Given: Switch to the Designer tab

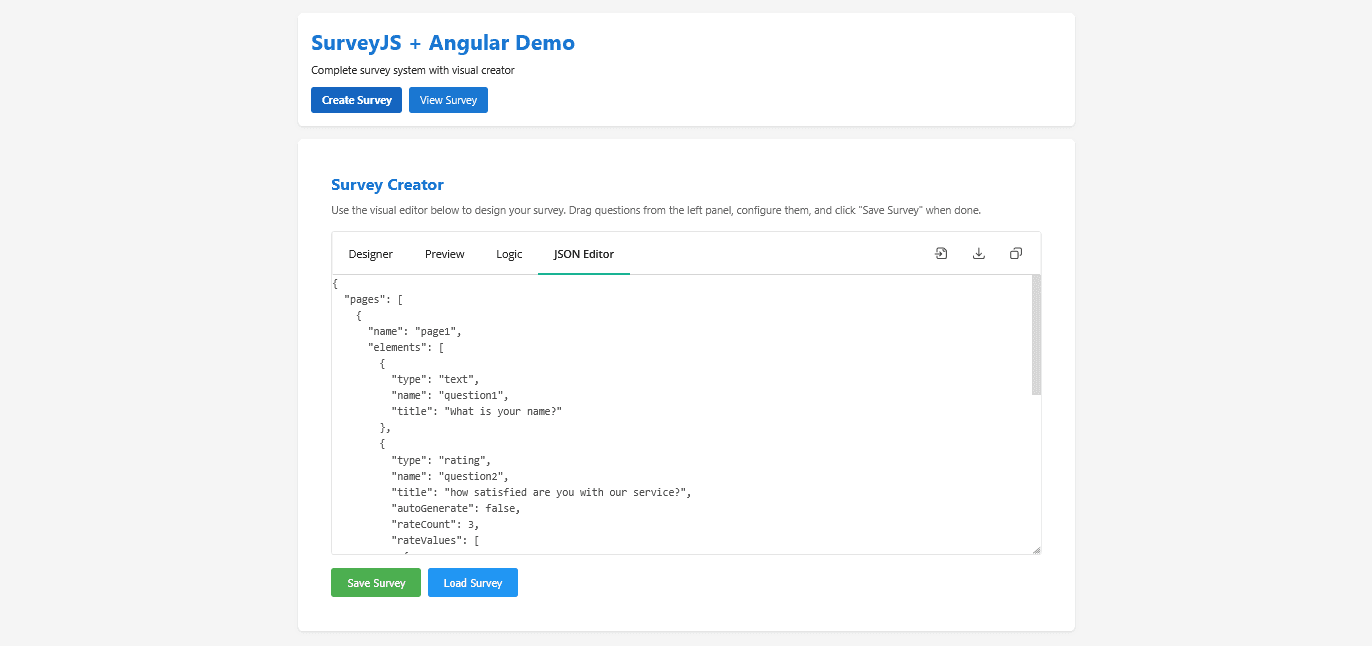Looking at the screenshot, I should coord(370,254).
